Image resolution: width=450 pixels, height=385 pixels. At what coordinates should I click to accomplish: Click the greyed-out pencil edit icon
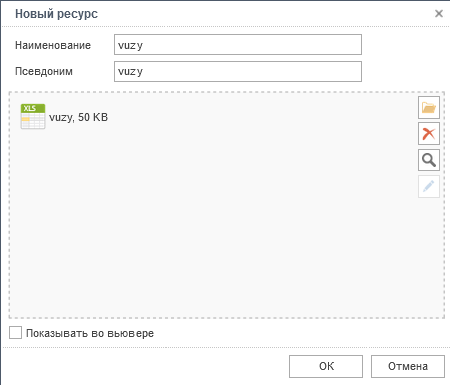429,186
